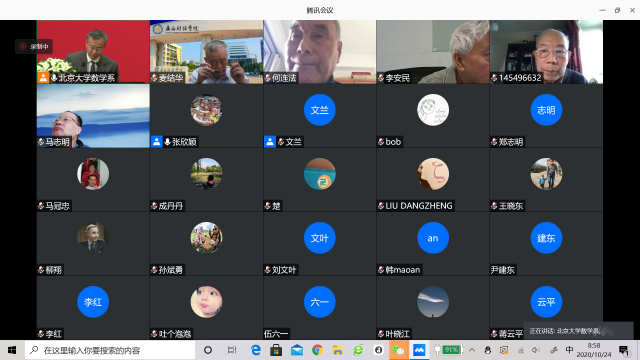
Task: Click the Windows search input box
Action: pos(110,350)
